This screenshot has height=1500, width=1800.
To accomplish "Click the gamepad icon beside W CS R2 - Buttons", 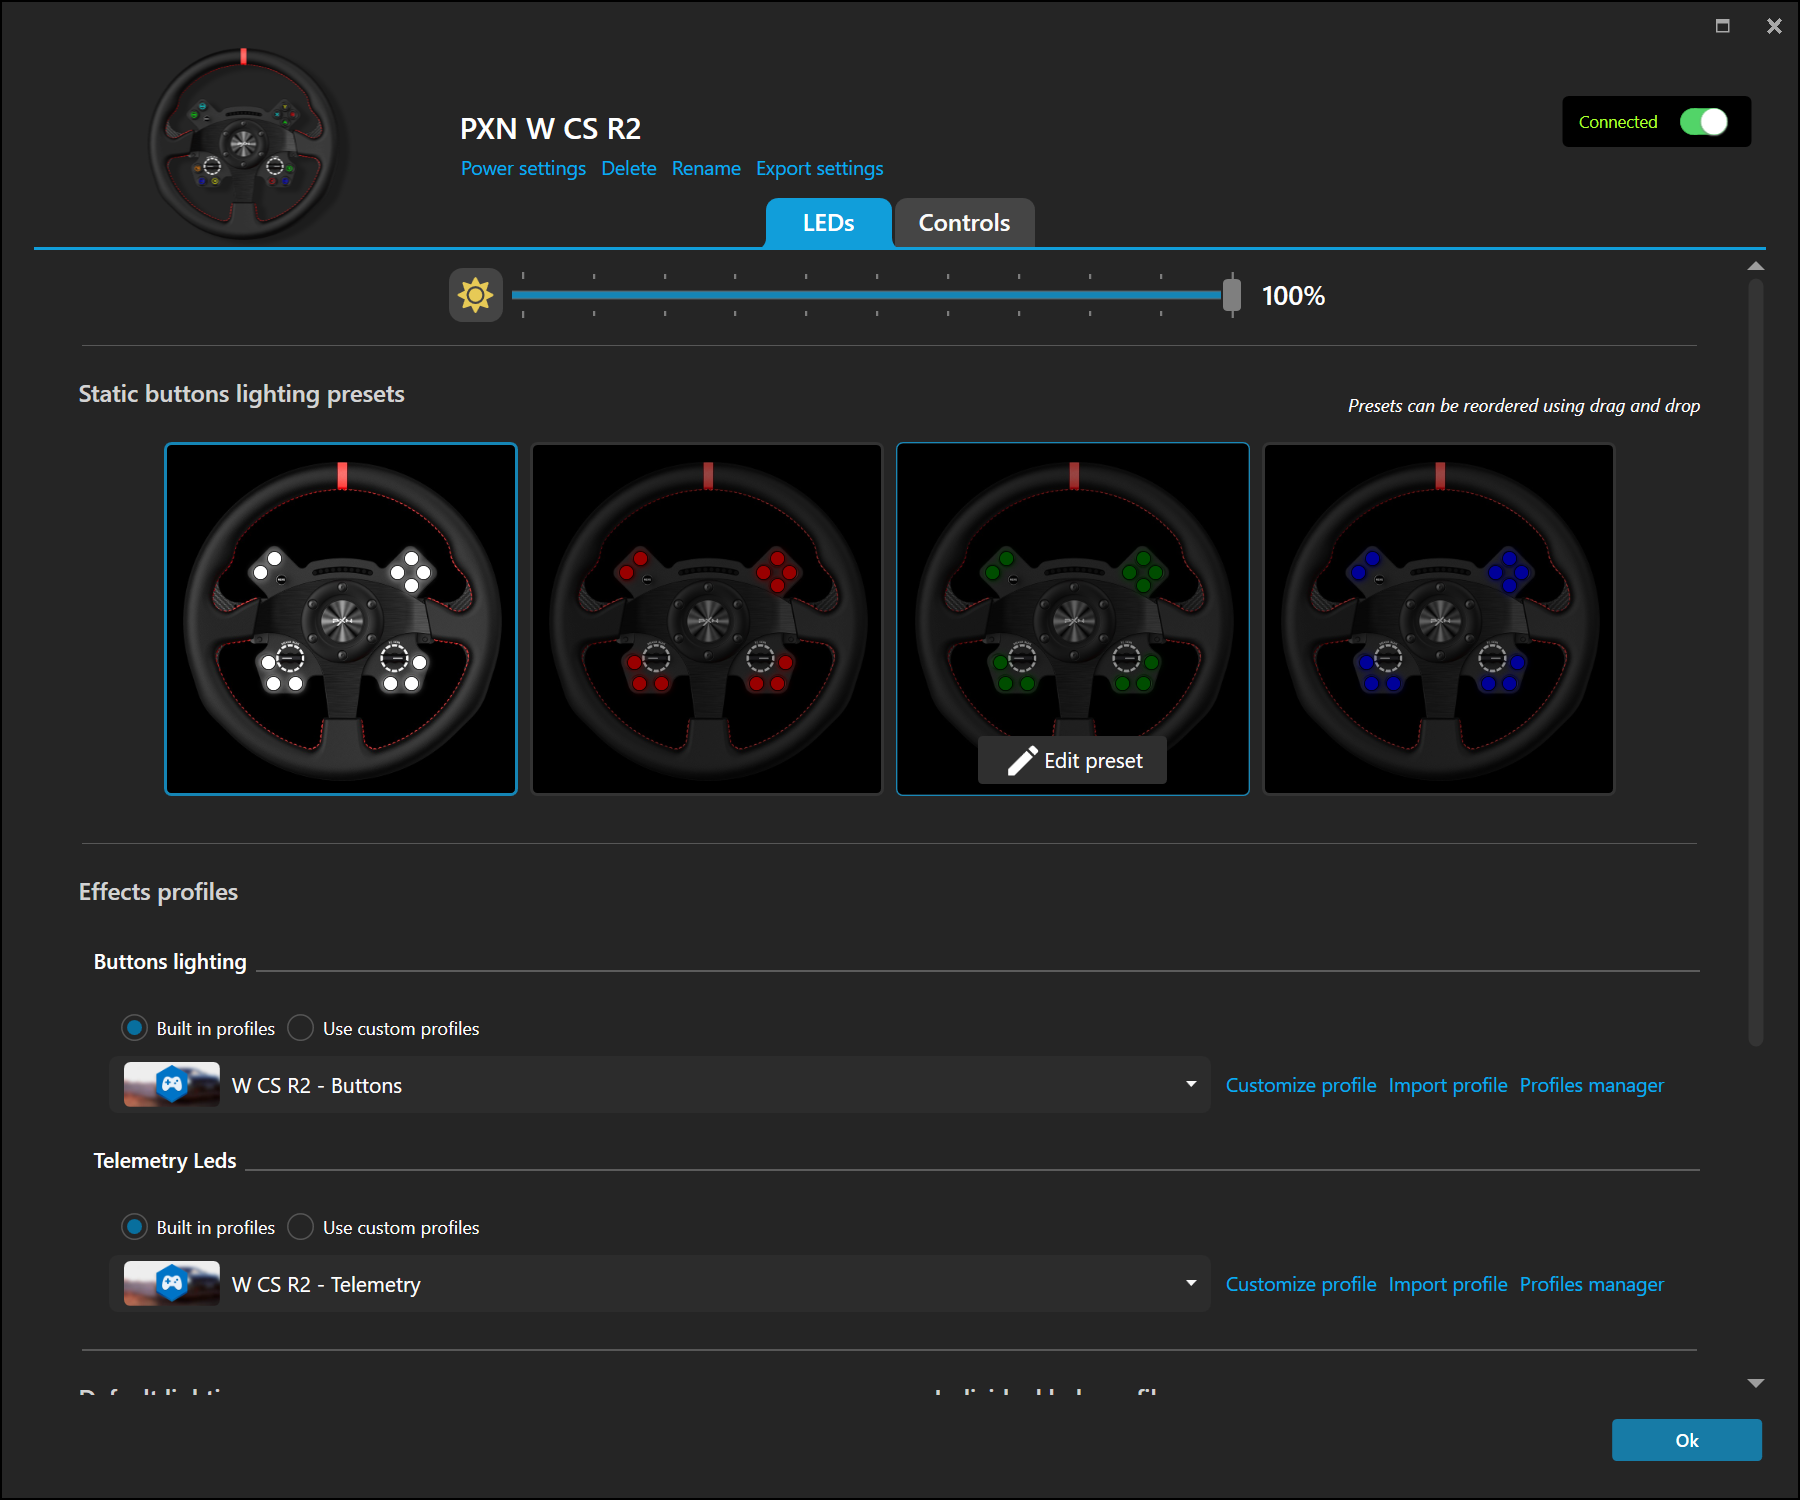I will pos(172,1085).
